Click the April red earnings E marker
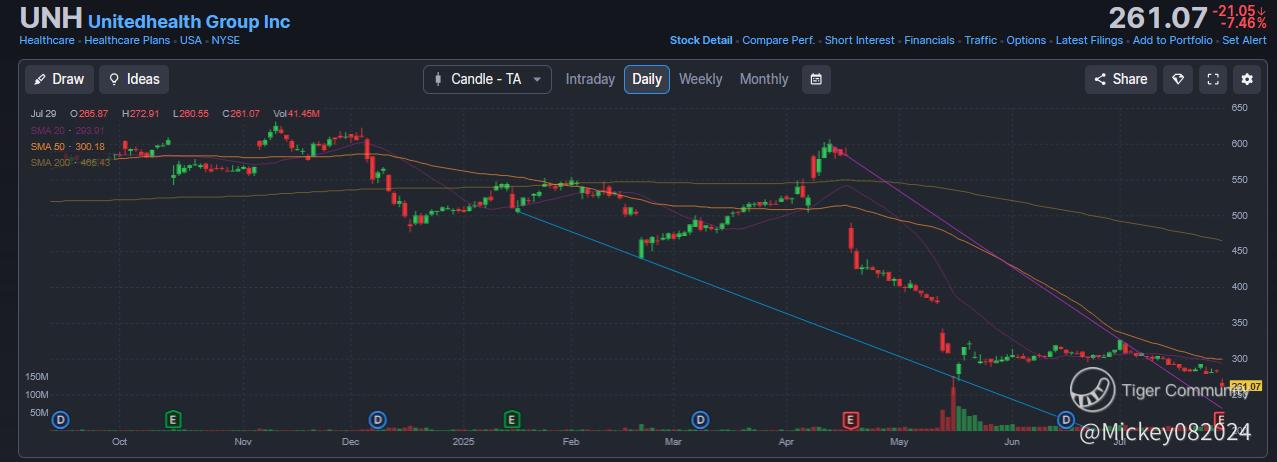 tap(852, 419)
